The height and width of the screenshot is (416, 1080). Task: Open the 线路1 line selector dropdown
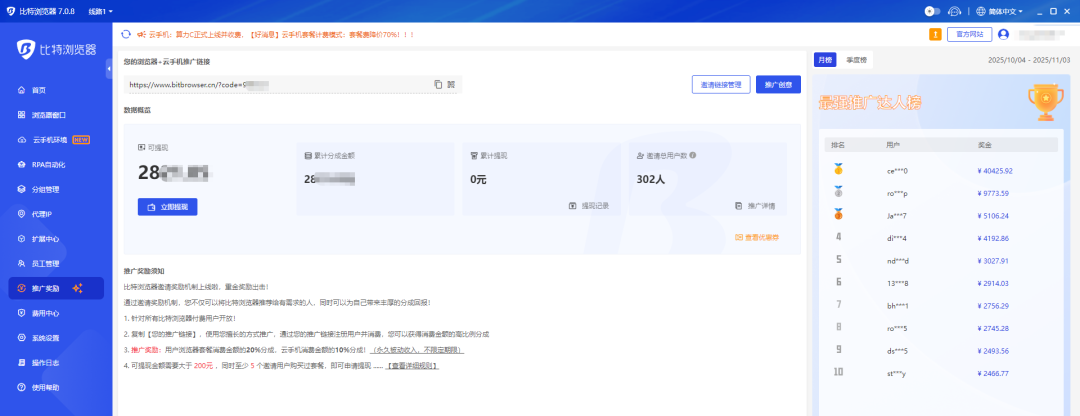click(101, 12)
